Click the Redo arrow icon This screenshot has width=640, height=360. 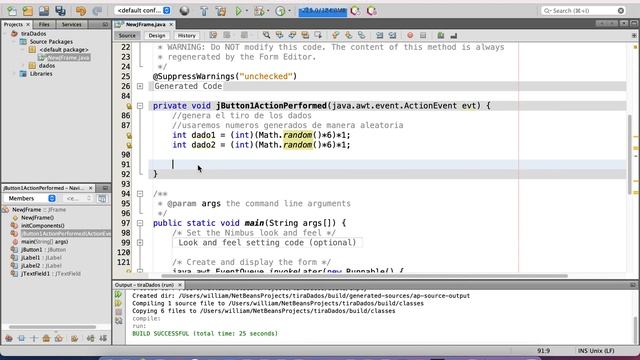[x=97, y=11]
